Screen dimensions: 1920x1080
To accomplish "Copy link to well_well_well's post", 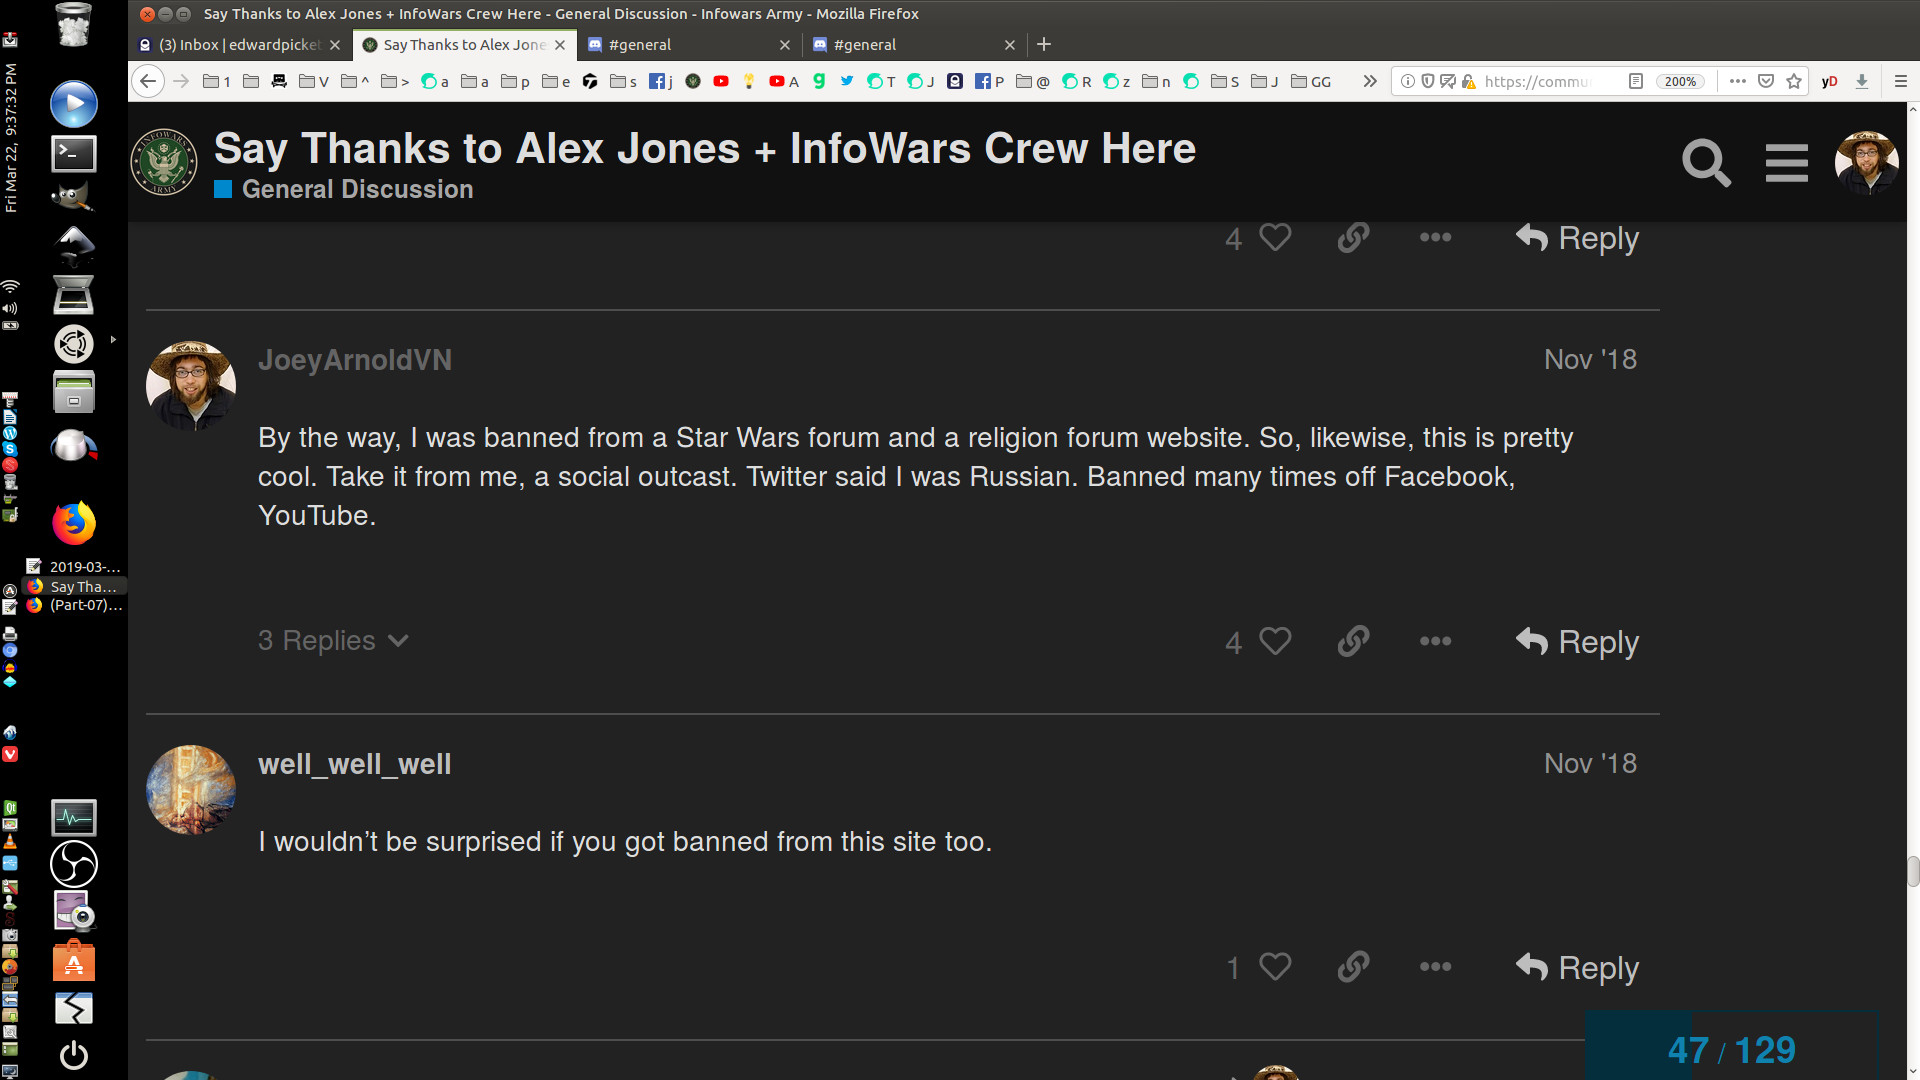I will (1353, 966).
